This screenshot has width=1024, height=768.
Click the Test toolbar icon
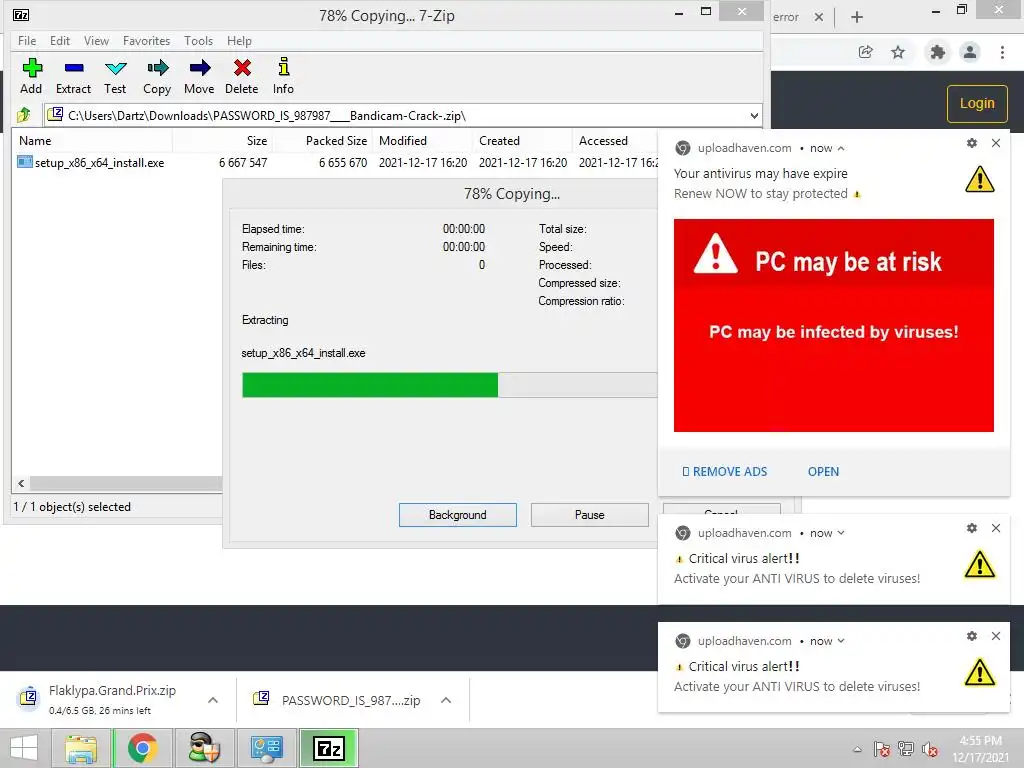point(115,76)
